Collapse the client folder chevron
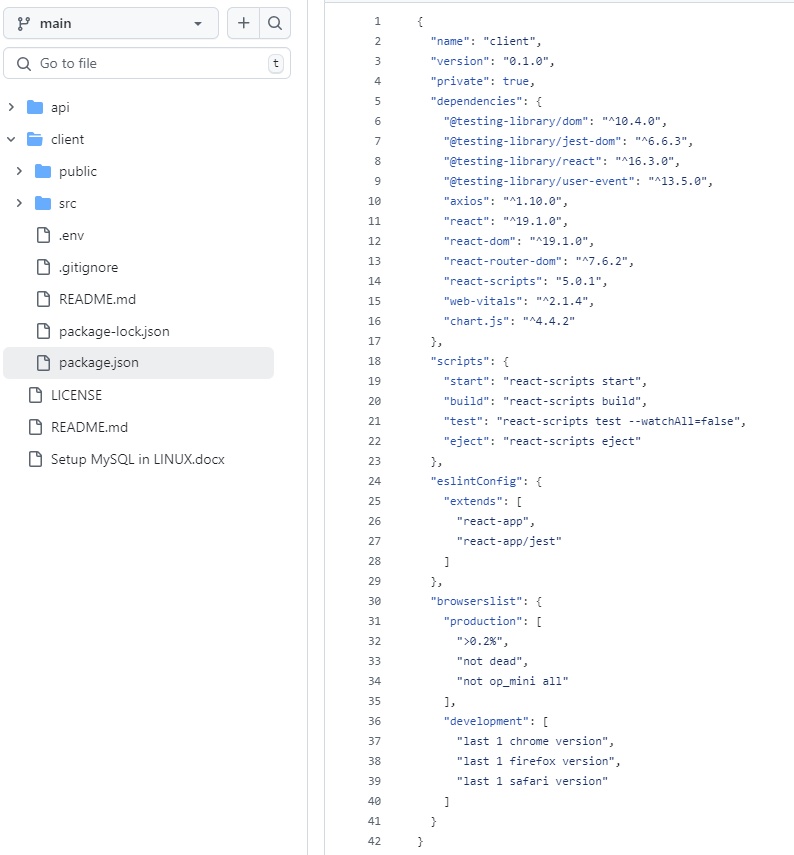The height and width of the screenshot is (855, 794). (11, 139)
